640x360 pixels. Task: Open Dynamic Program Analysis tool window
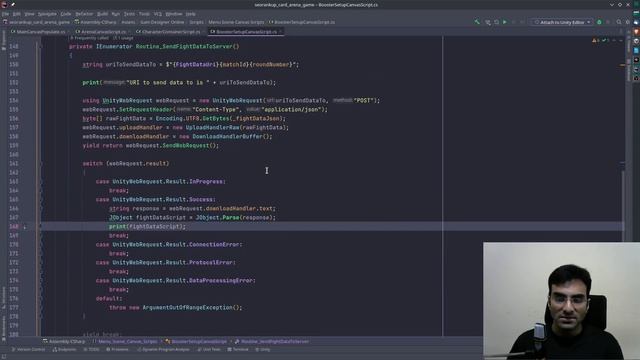pos(163,350)
